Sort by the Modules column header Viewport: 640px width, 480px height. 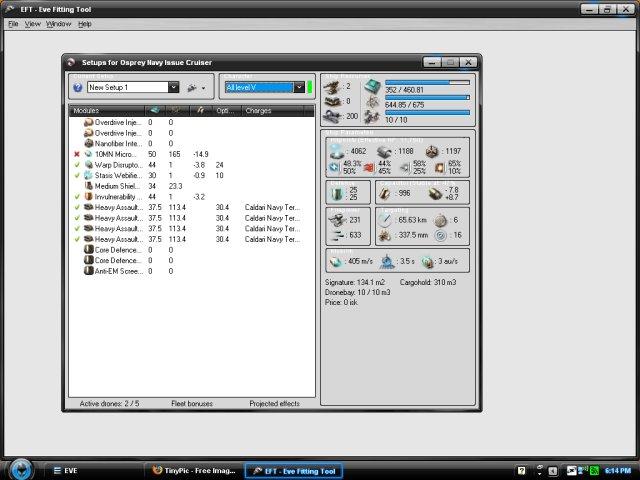click(107, 111)
